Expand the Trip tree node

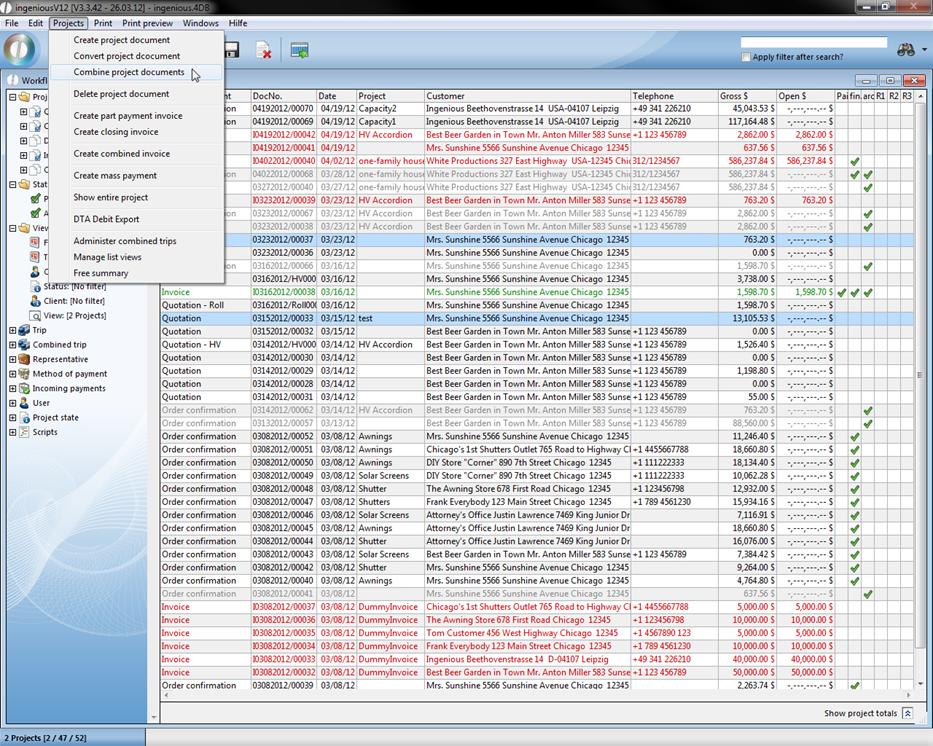12,330
